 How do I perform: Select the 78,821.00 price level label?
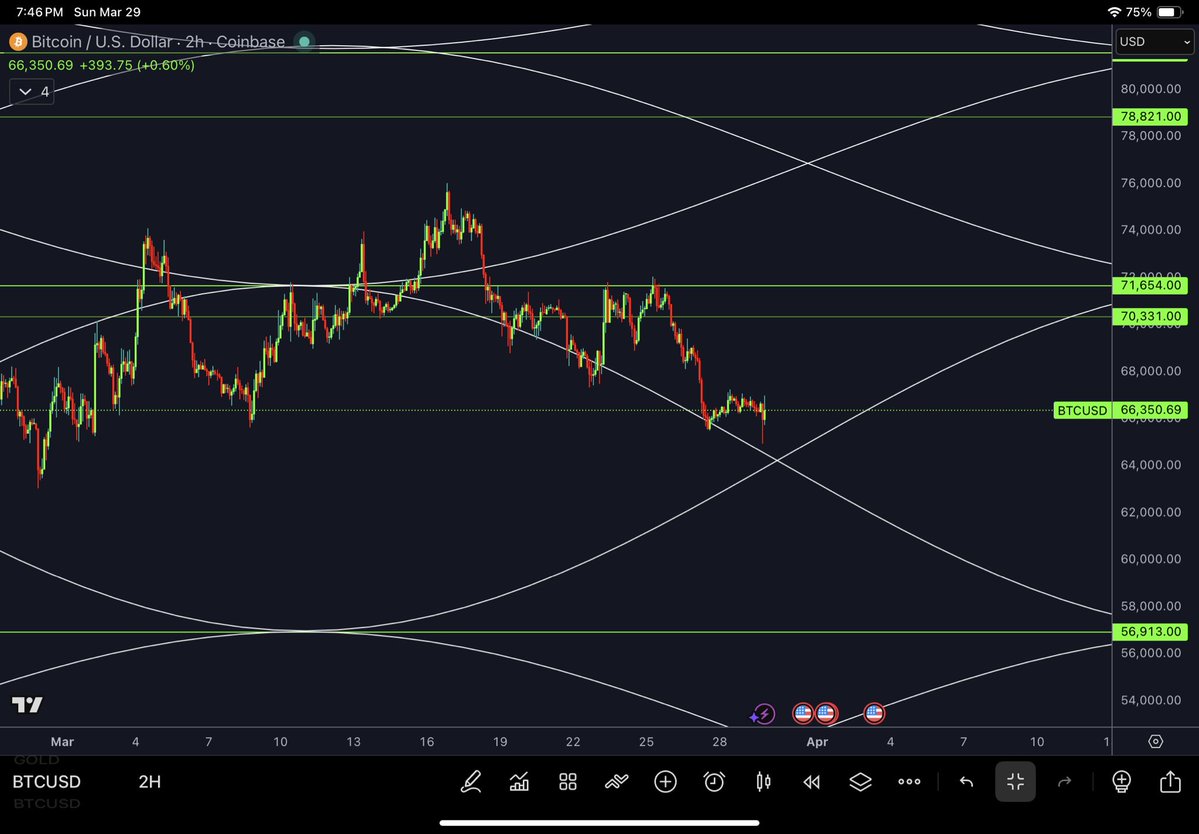[x=1150, y=116]
